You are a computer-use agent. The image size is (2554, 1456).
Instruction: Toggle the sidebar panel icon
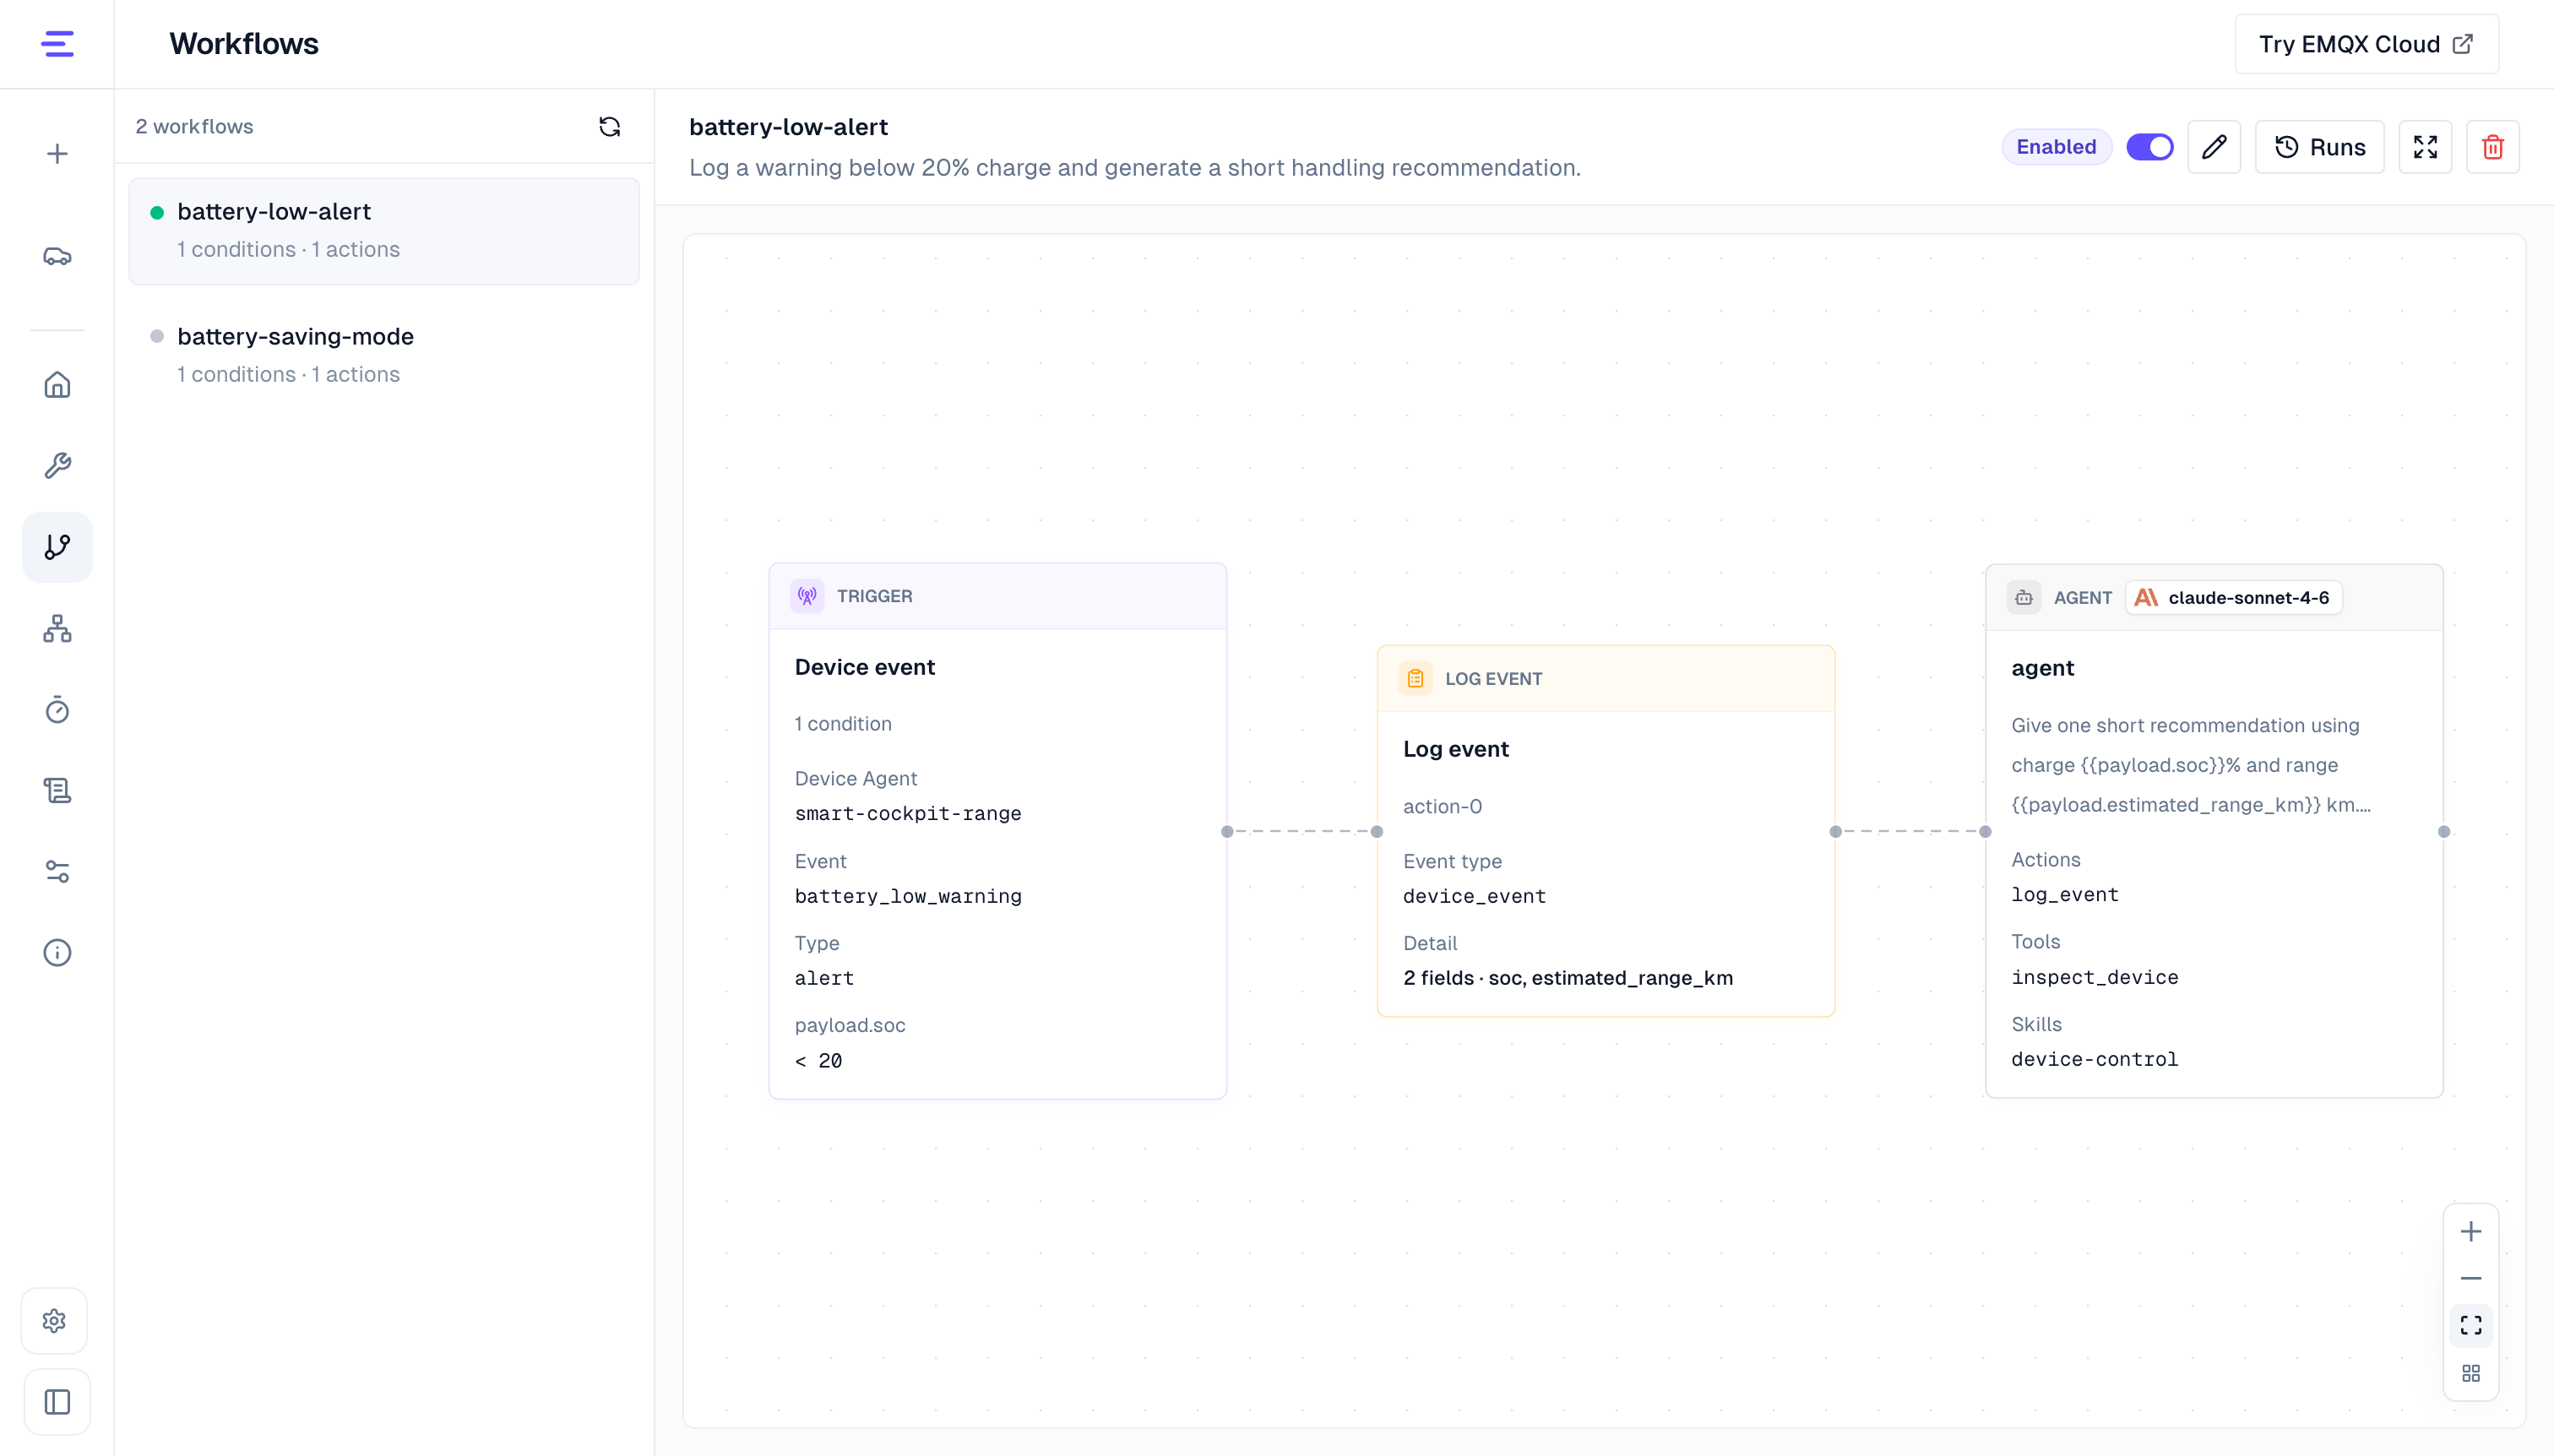tap(57, 1402)
